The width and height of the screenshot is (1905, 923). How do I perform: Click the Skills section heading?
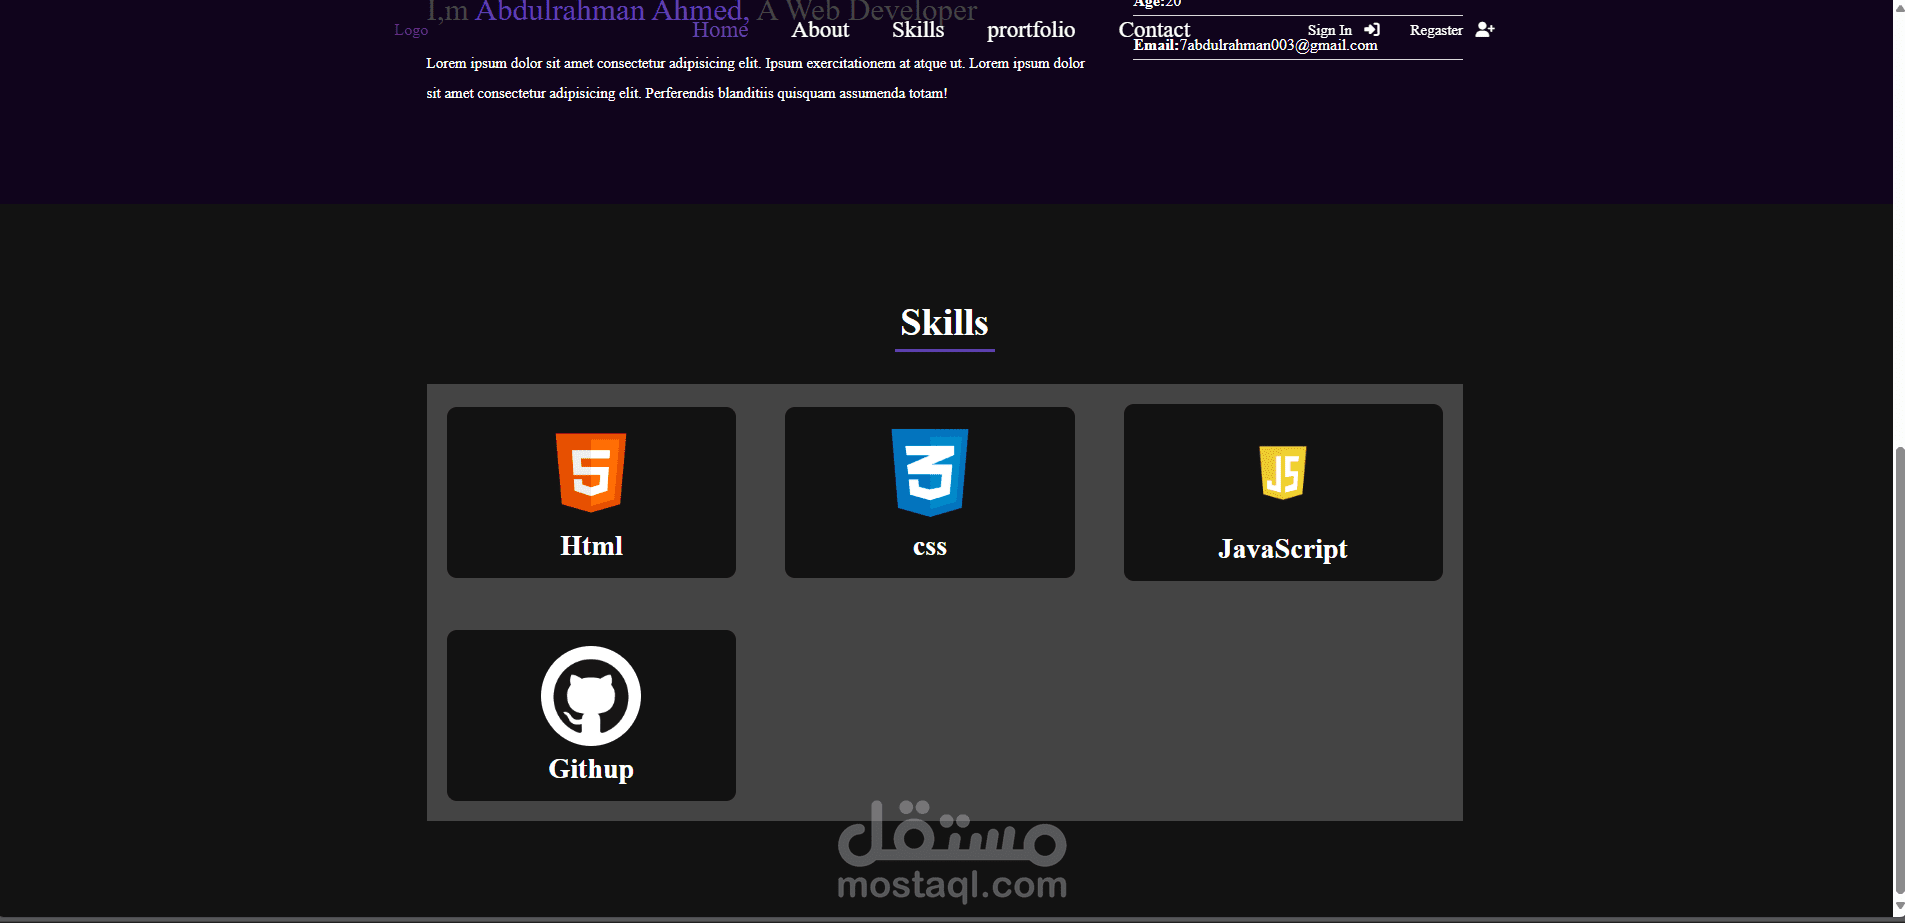[x=945, y=323]
